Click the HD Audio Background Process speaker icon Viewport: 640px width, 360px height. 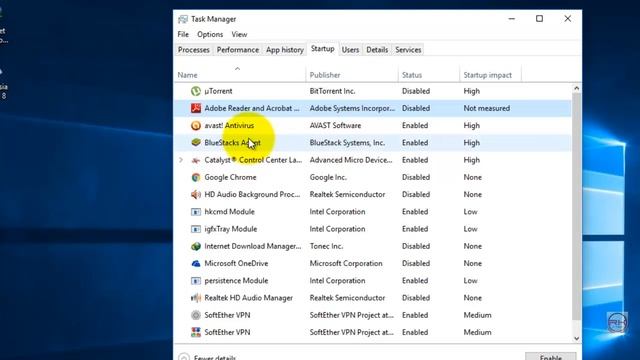[196, 194]
